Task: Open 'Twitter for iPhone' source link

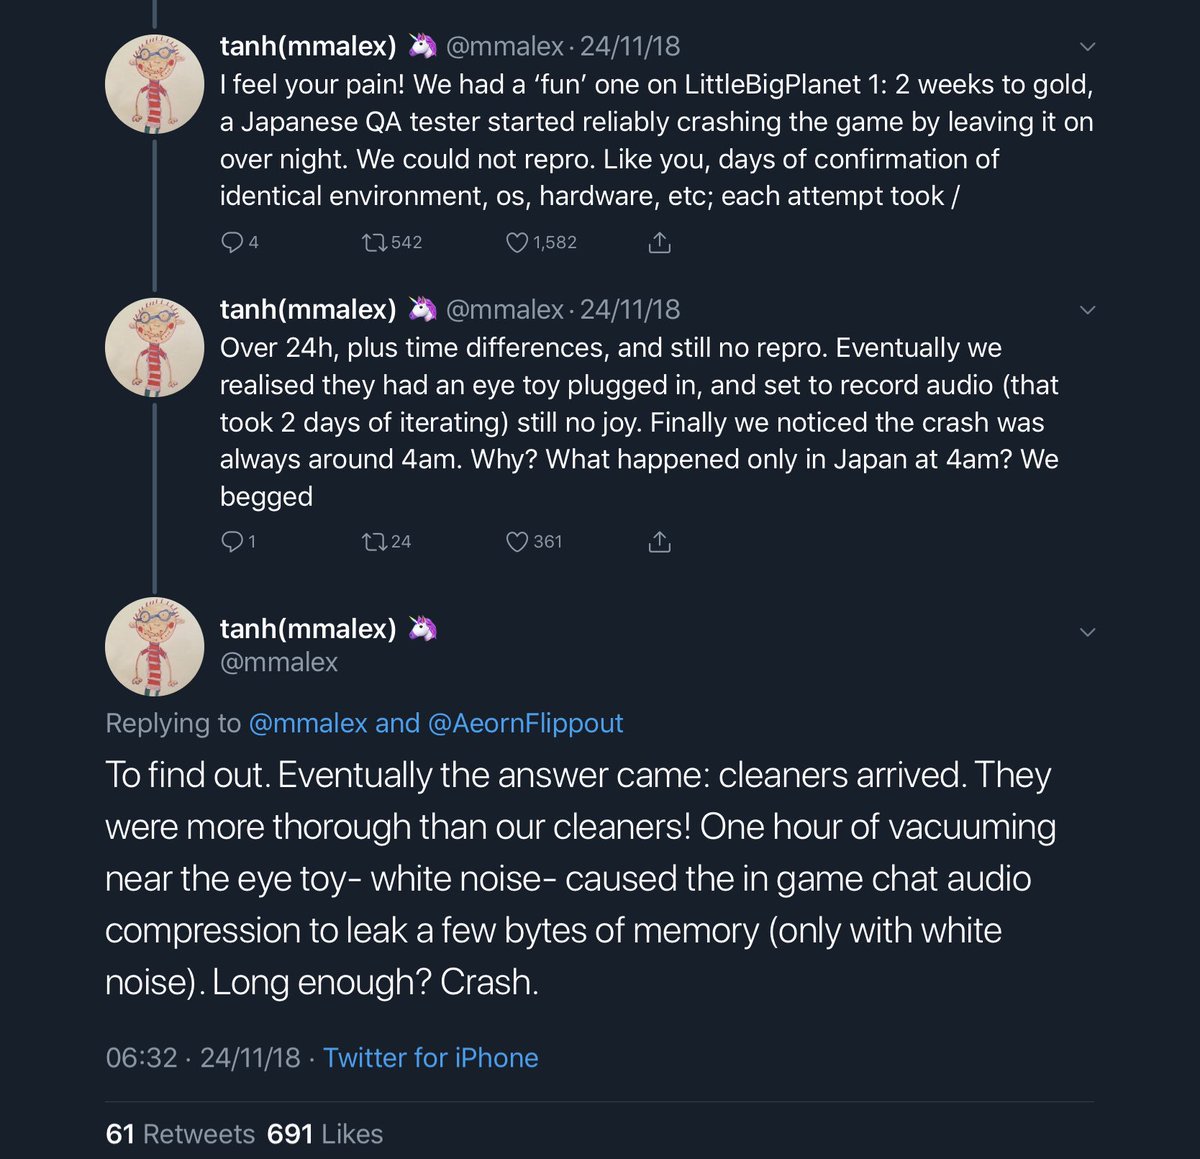Action: click(x=430, y=1057)
